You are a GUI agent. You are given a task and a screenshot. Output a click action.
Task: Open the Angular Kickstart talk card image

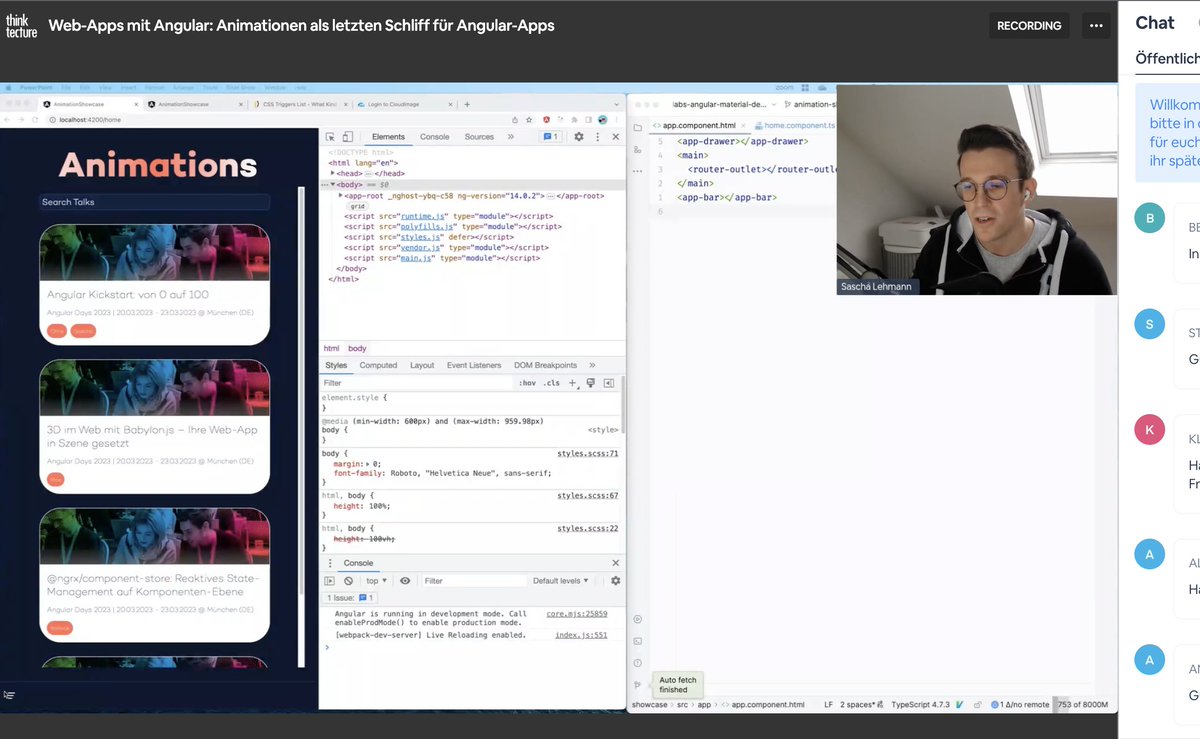coord(155,252)
